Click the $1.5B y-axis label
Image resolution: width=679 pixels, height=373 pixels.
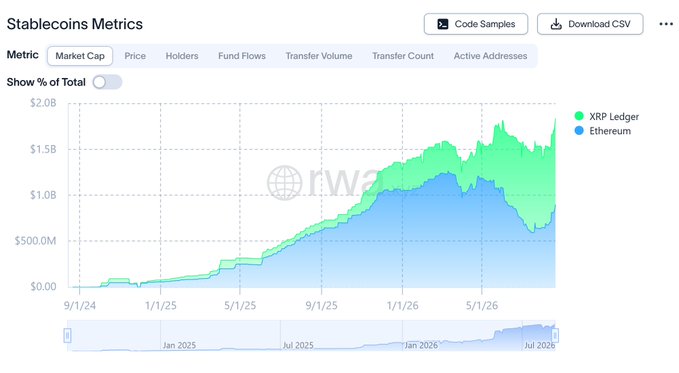(x=43, y=149)
